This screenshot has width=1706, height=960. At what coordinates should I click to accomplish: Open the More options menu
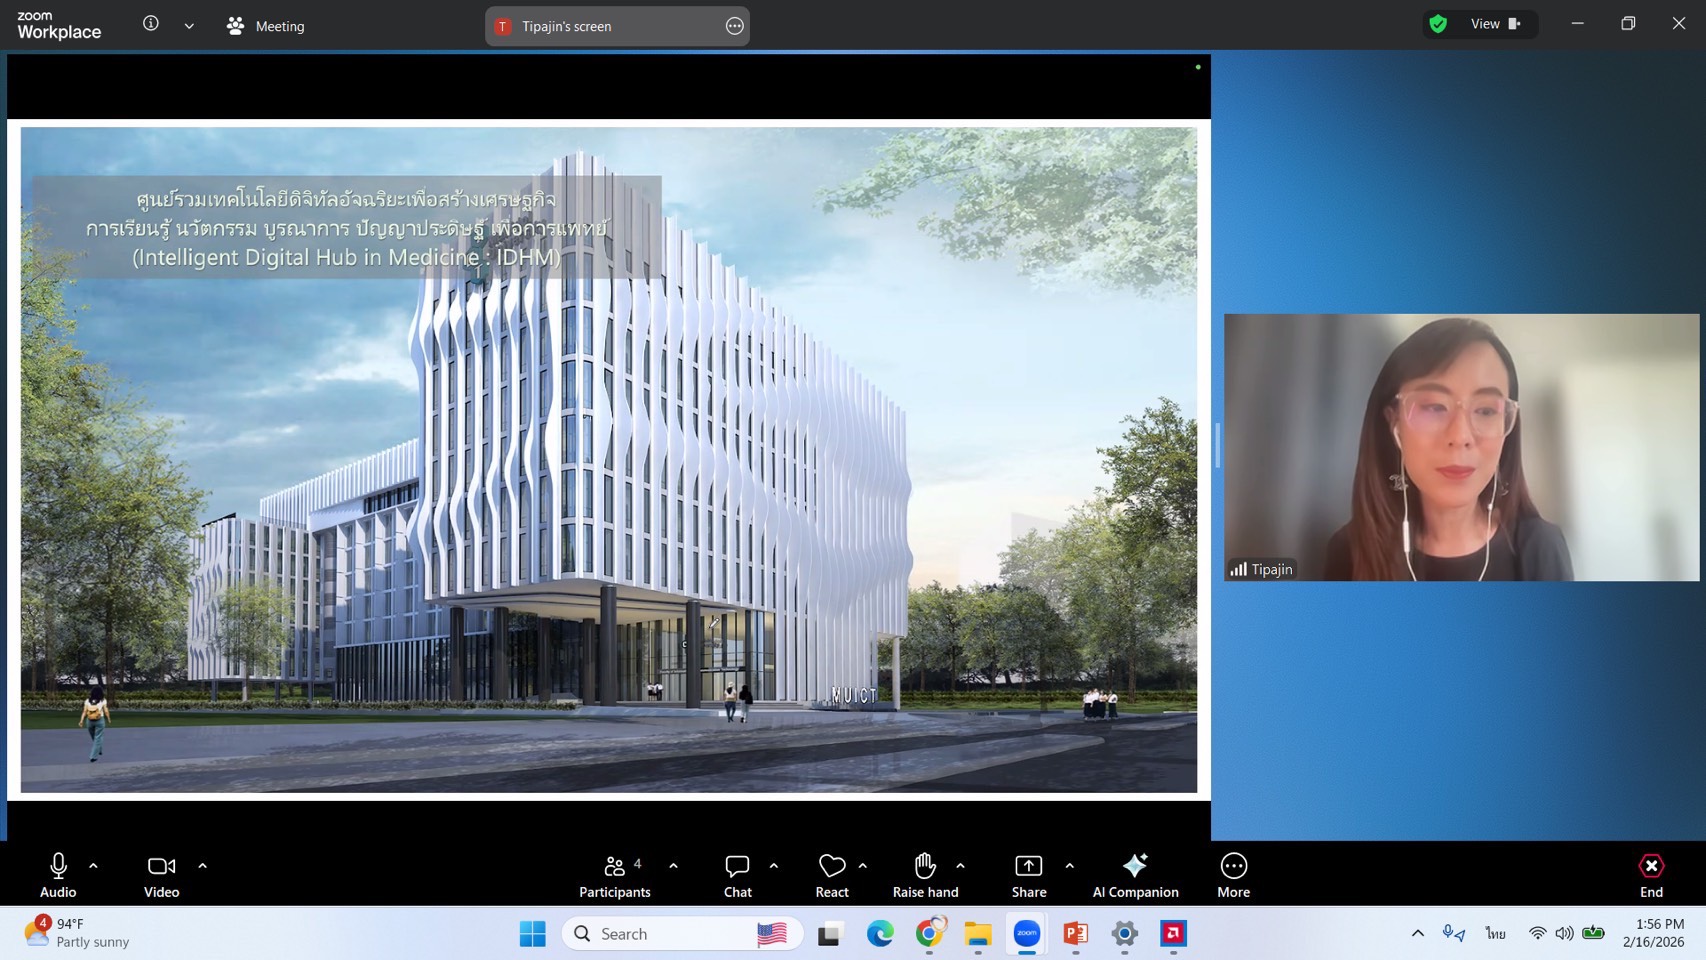[x=1233, y=875]
